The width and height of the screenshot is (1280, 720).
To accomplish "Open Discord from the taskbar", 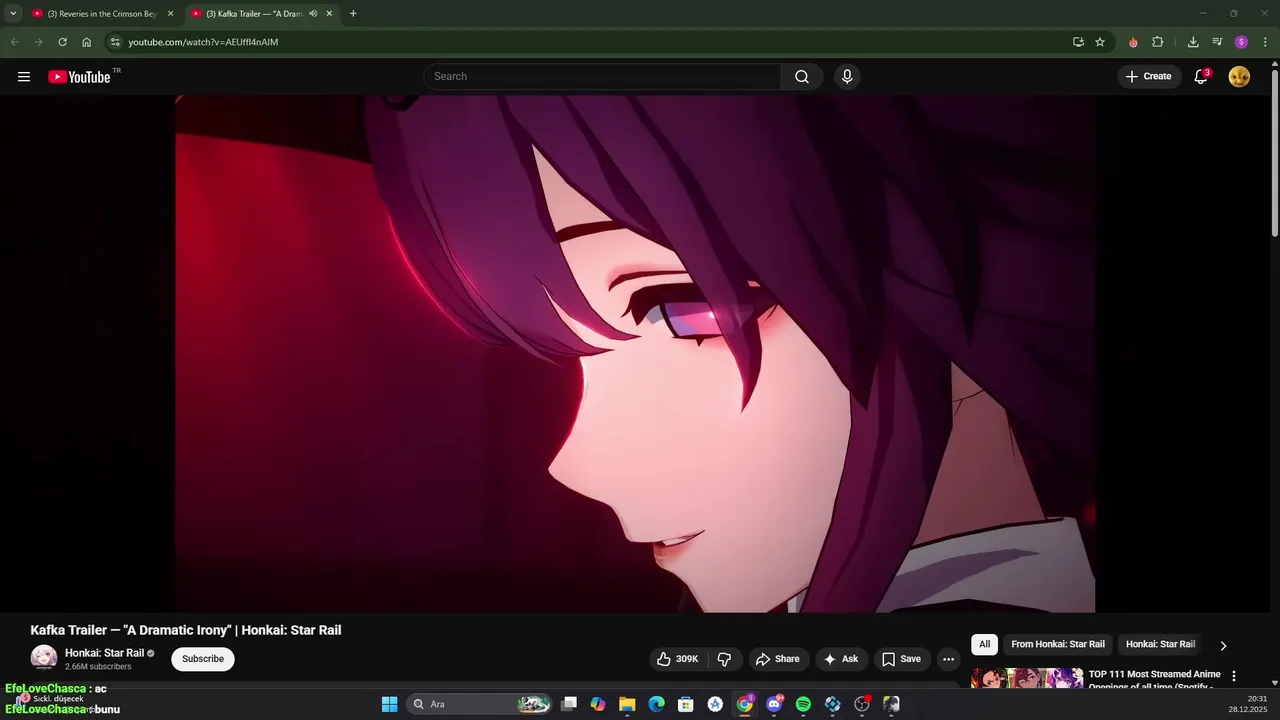I will (x=774, y=704).
